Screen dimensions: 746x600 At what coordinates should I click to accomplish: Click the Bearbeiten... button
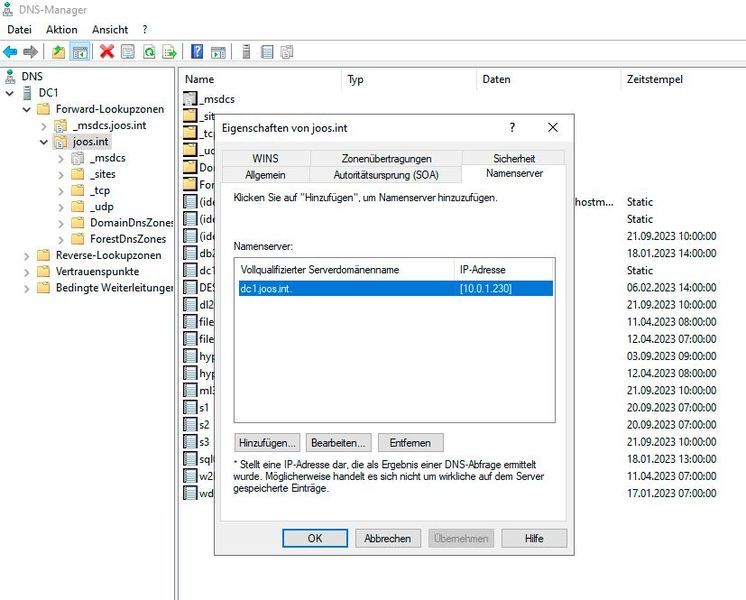coord(338,443)
